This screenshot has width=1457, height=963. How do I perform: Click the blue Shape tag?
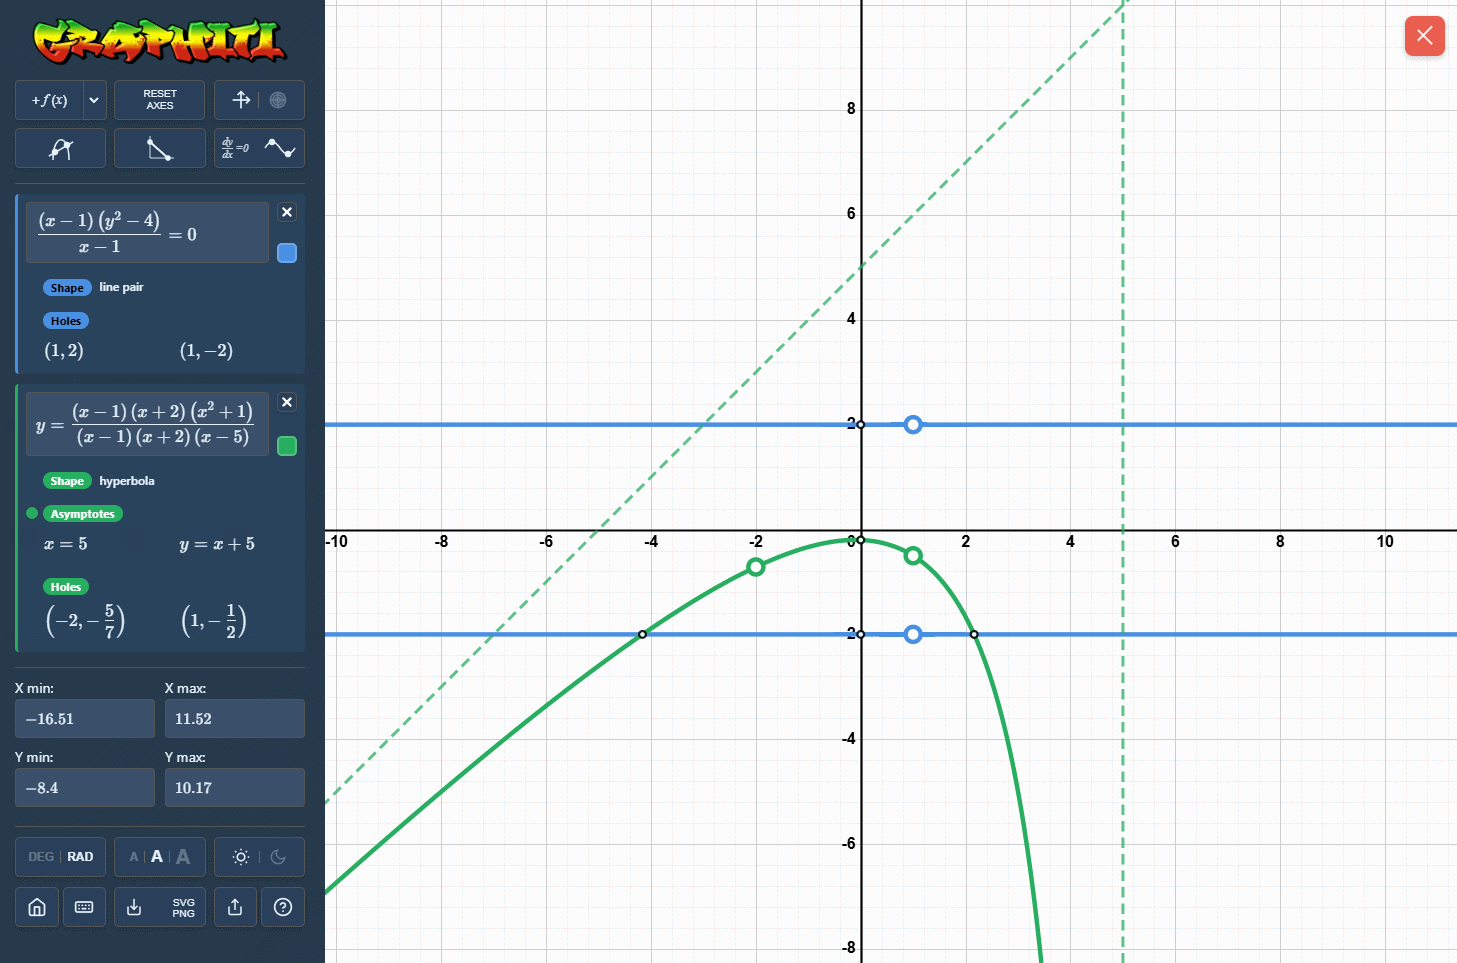67,288
